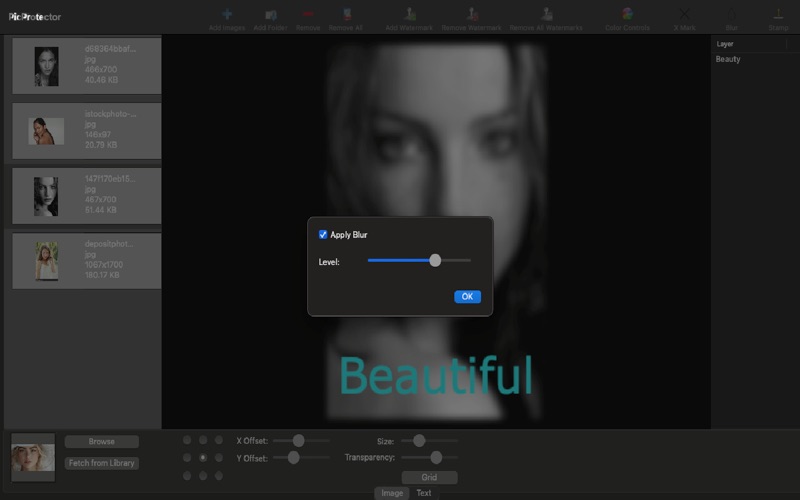800x500 pixels.
Task: Click the Add Watermark toolbar icon
Action: (x=409, y=15)
